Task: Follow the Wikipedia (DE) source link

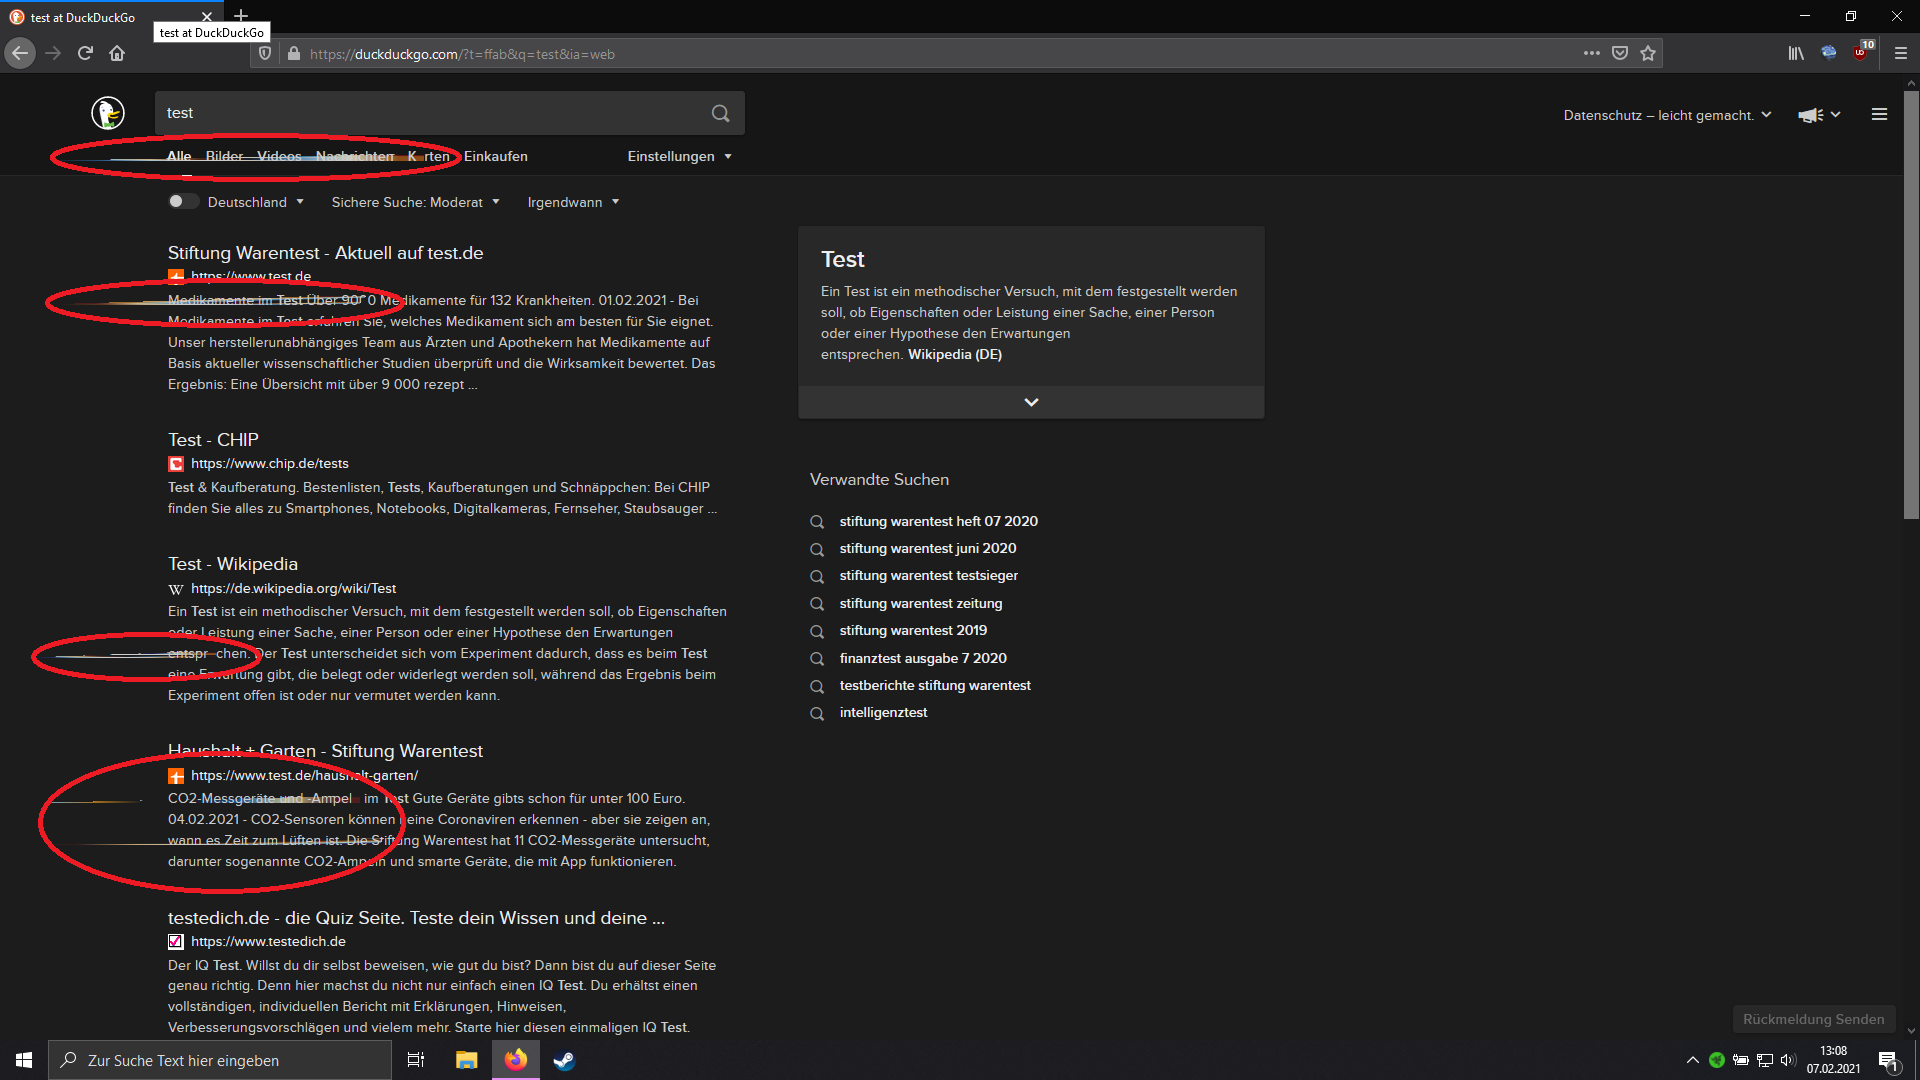Action: coord(955,354)
